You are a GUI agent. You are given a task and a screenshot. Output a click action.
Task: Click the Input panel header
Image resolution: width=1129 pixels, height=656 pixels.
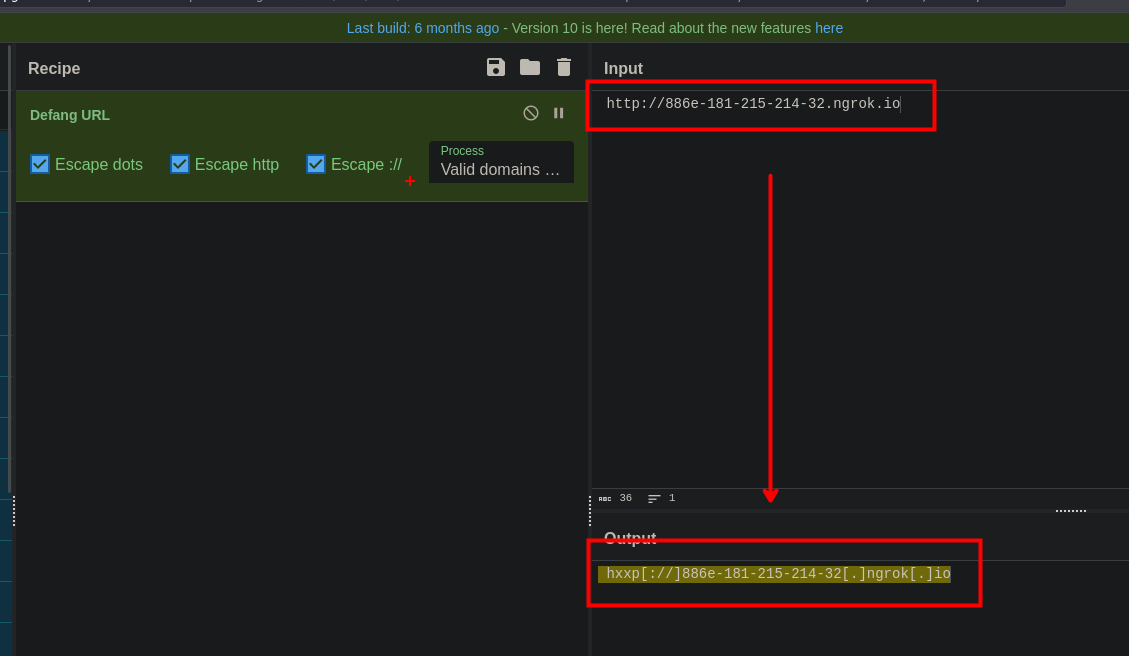pos(623,68)
